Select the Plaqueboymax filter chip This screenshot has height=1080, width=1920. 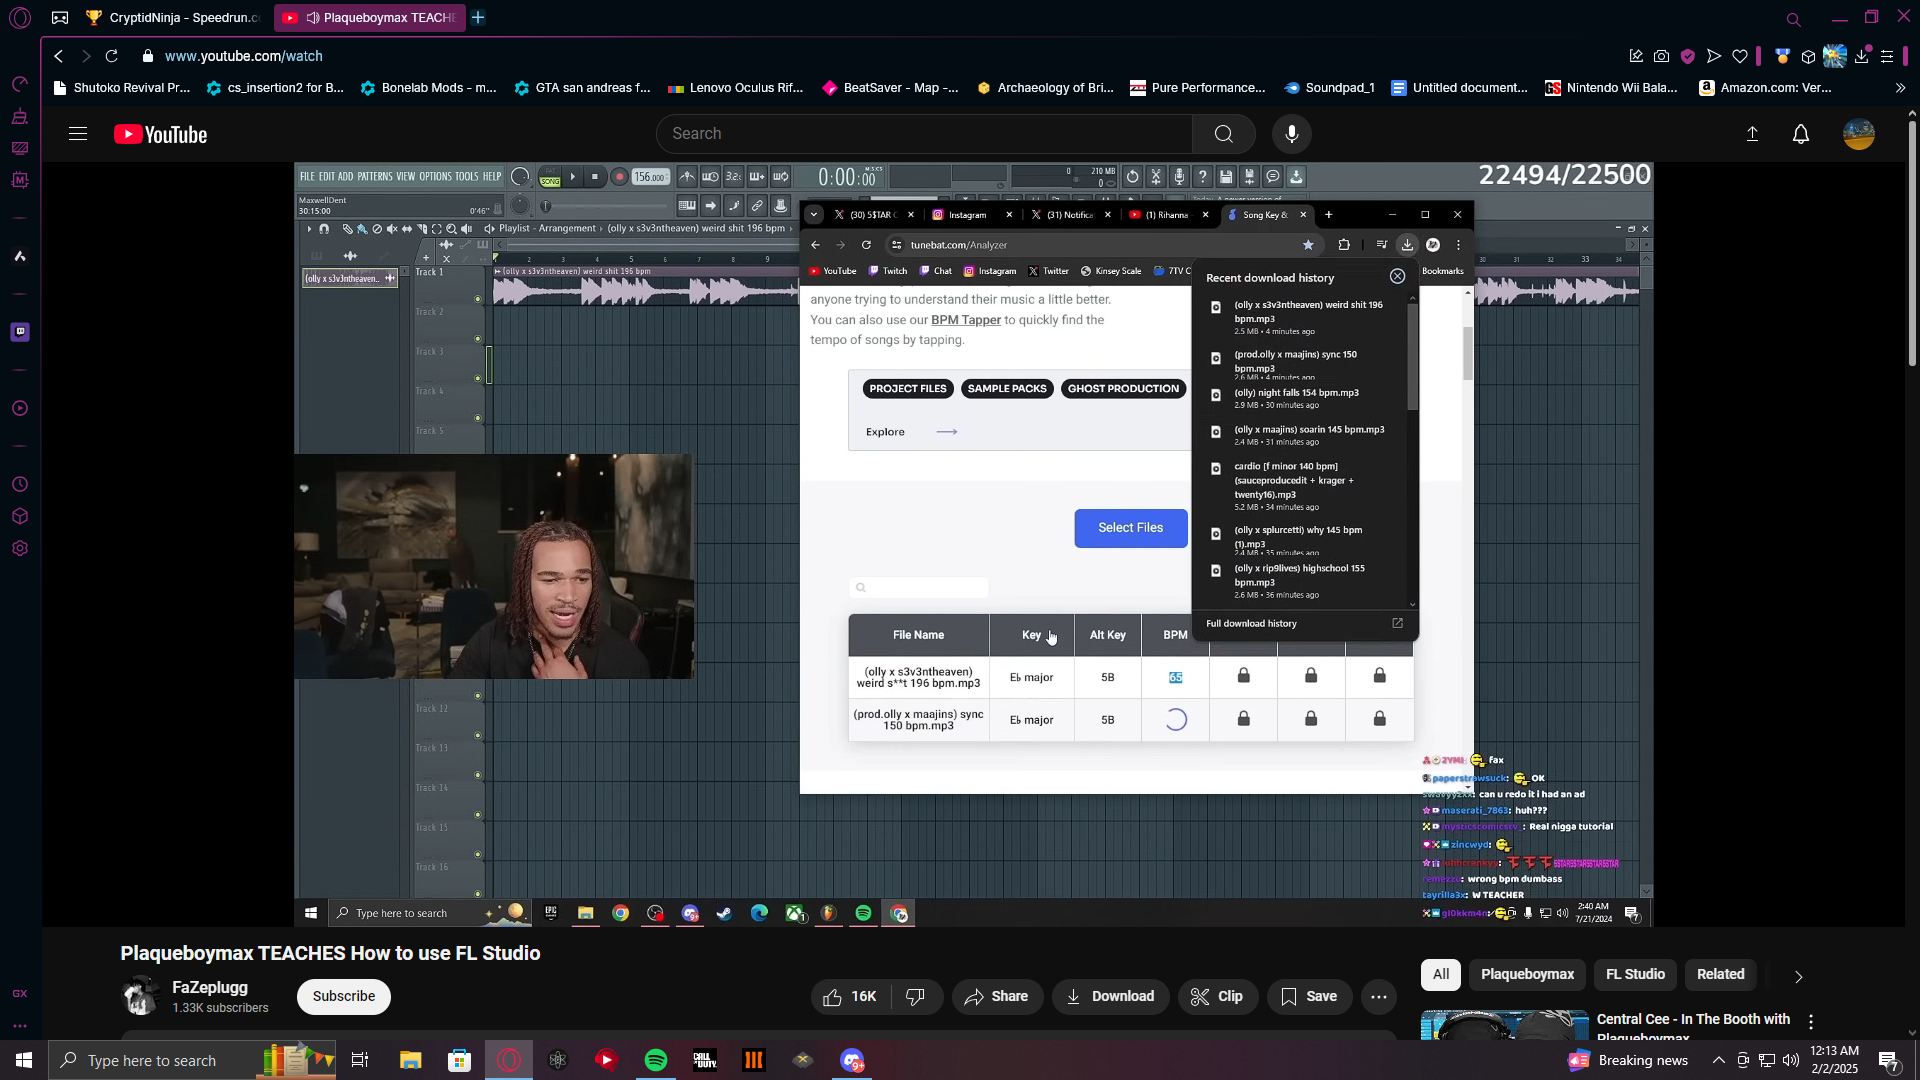(x=1527, y=975)
